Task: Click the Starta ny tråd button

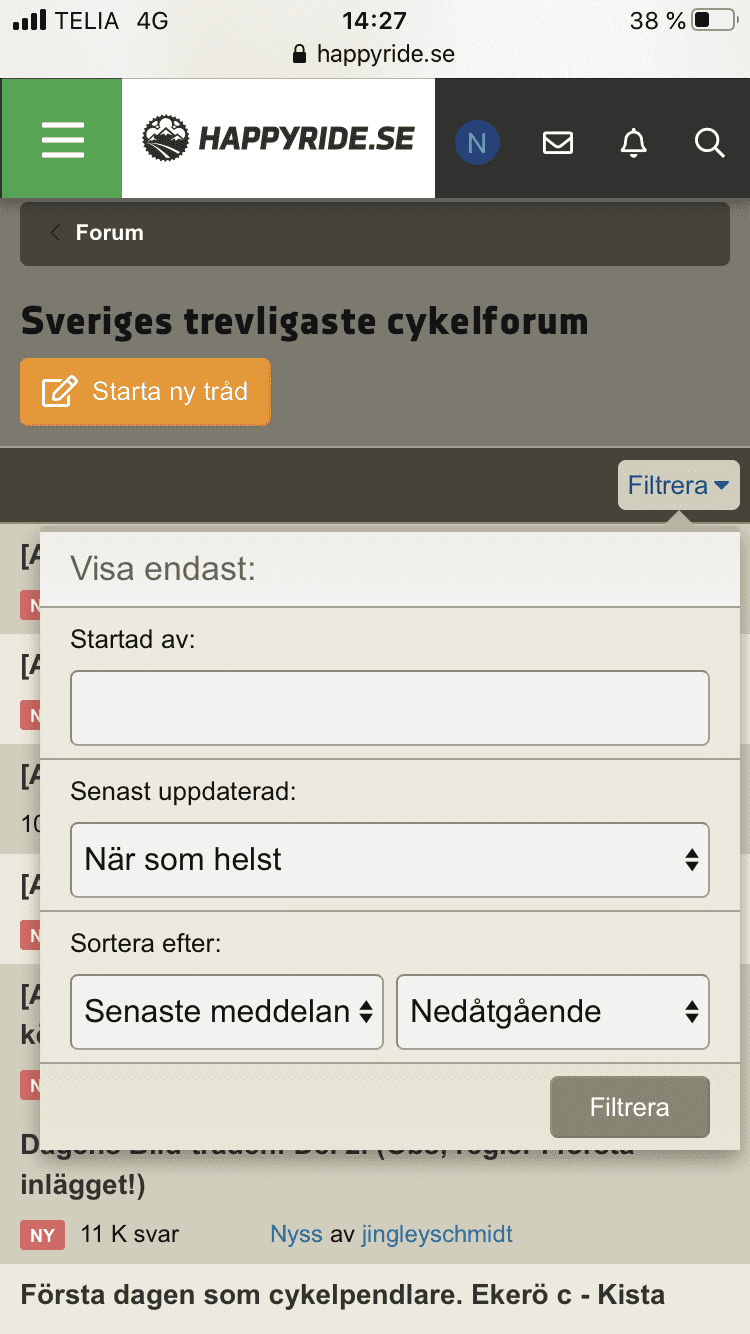Action: point(146,391)
